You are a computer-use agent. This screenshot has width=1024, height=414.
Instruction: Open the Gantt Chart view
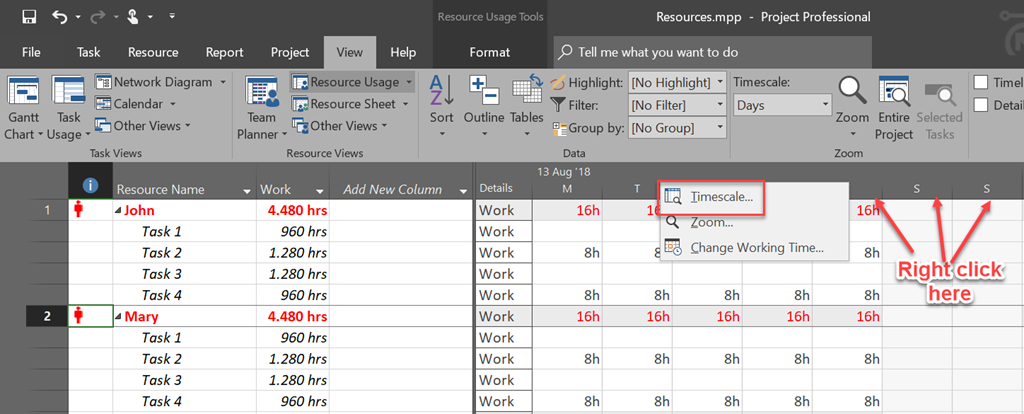[22, 95]
